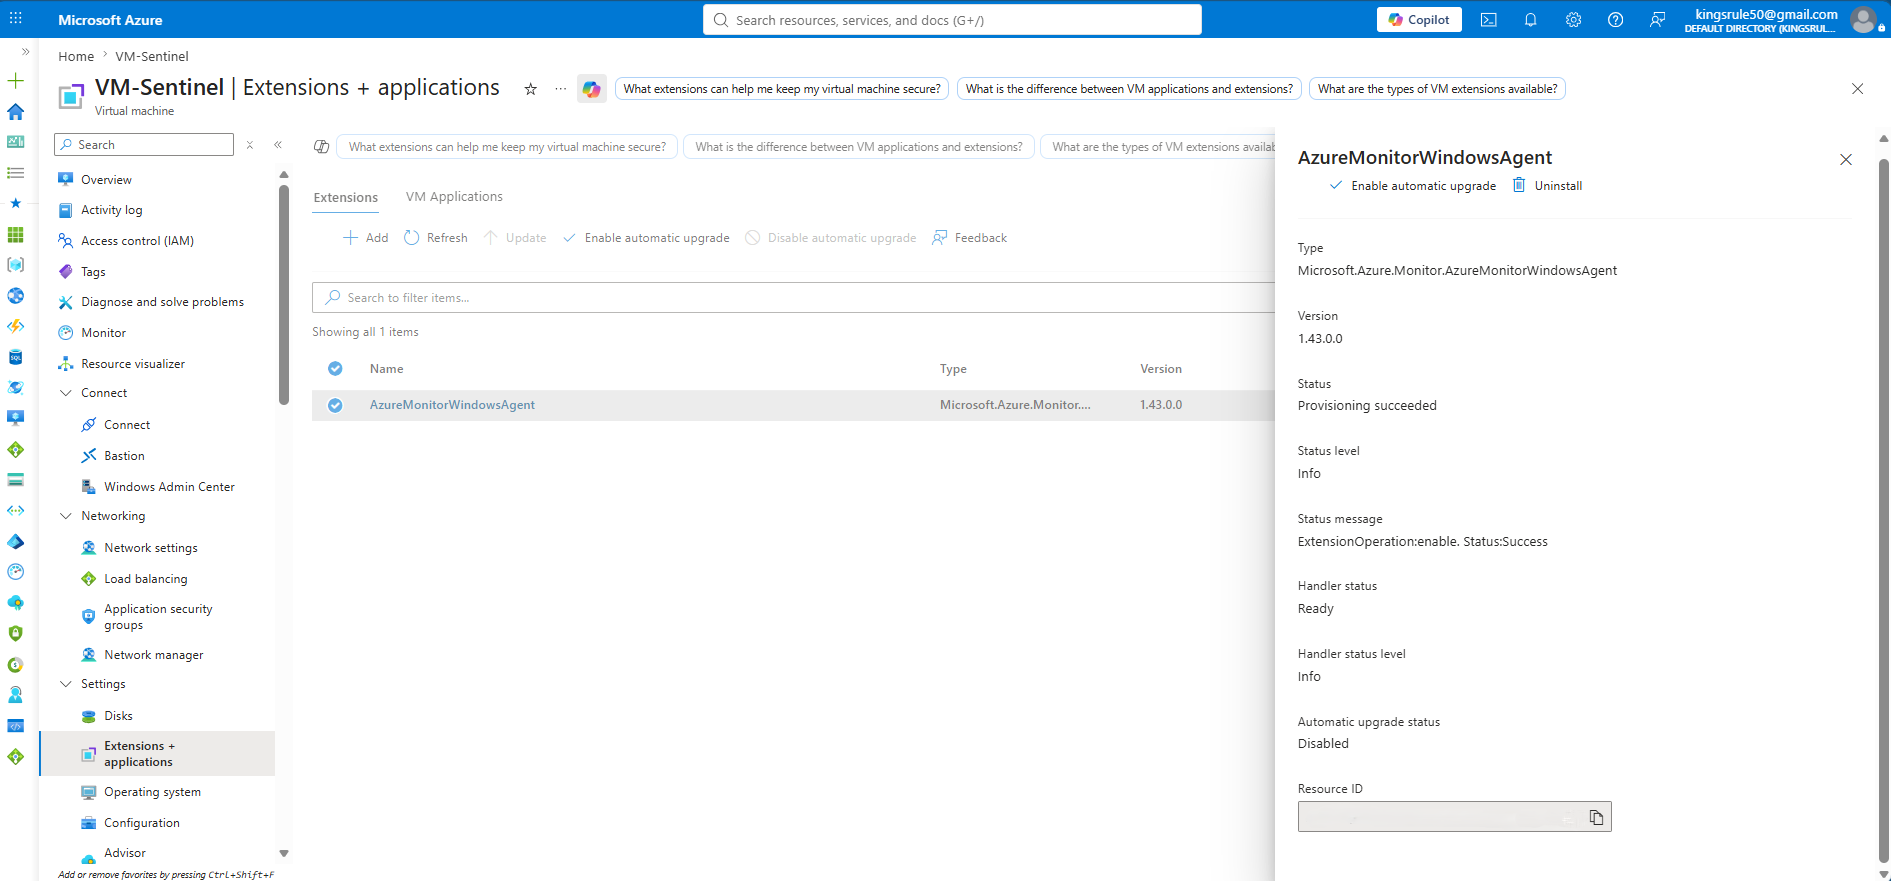Switch to the Extensions tab
The image size is (1891, 881).
tap(346, 197)
